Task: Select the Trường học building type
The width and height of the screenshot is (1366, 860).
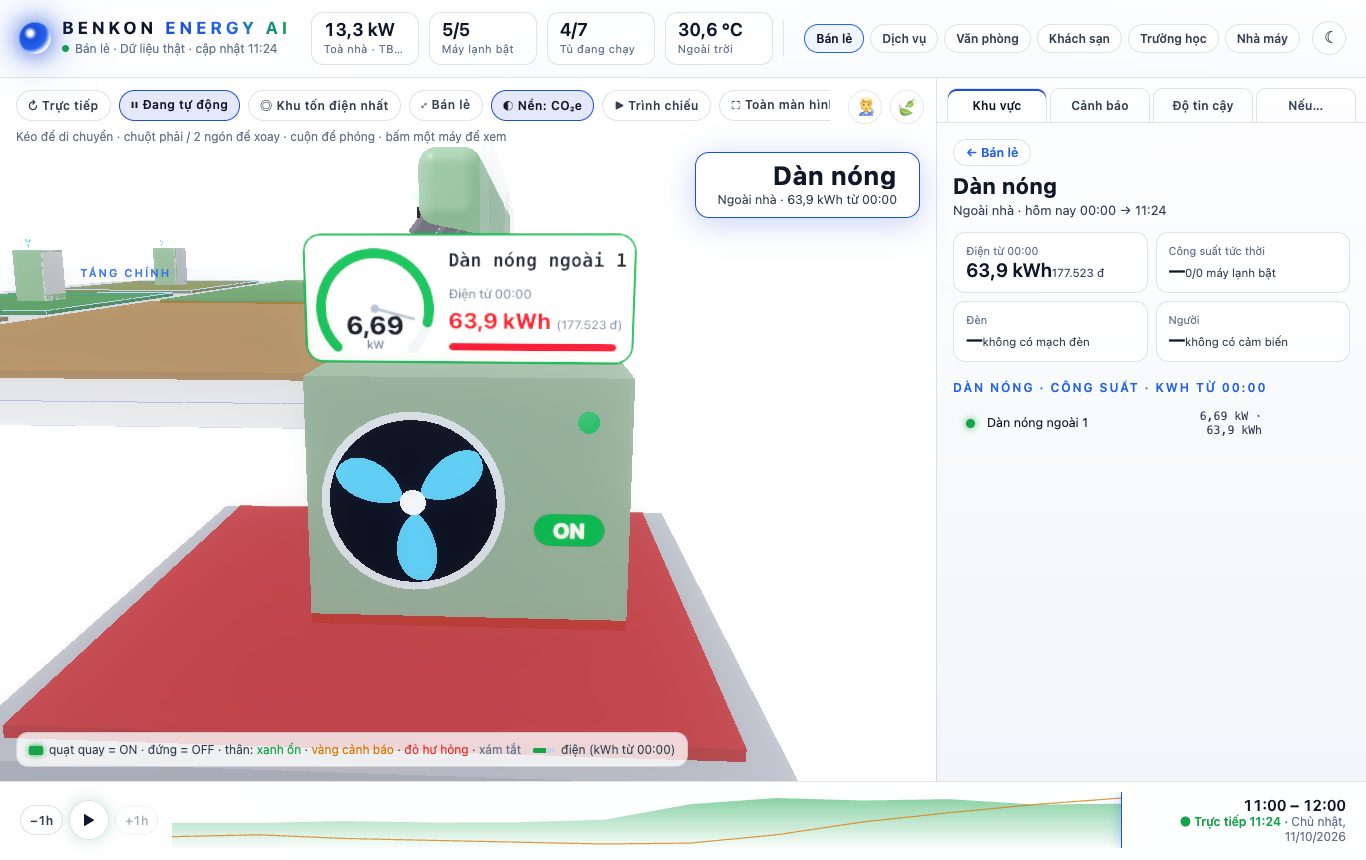Action: (x=1173, y=39)
